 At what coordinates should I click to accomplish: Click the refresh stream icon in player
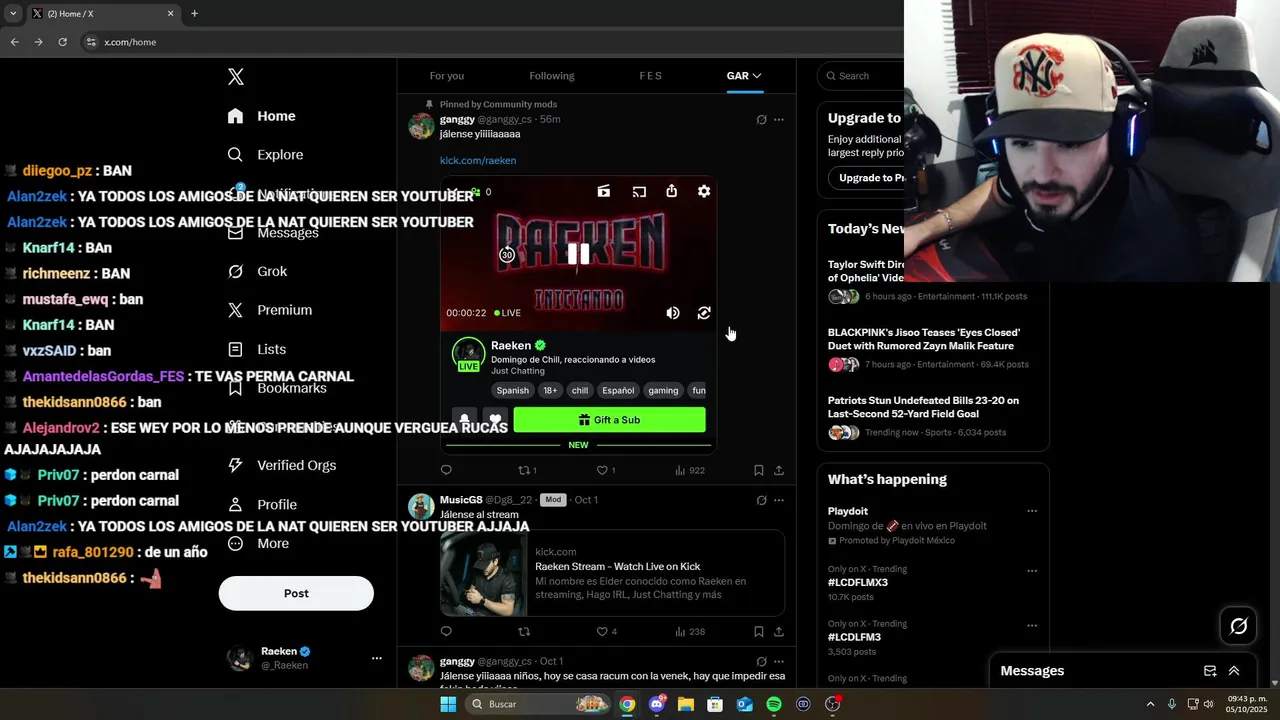(704, 313)
